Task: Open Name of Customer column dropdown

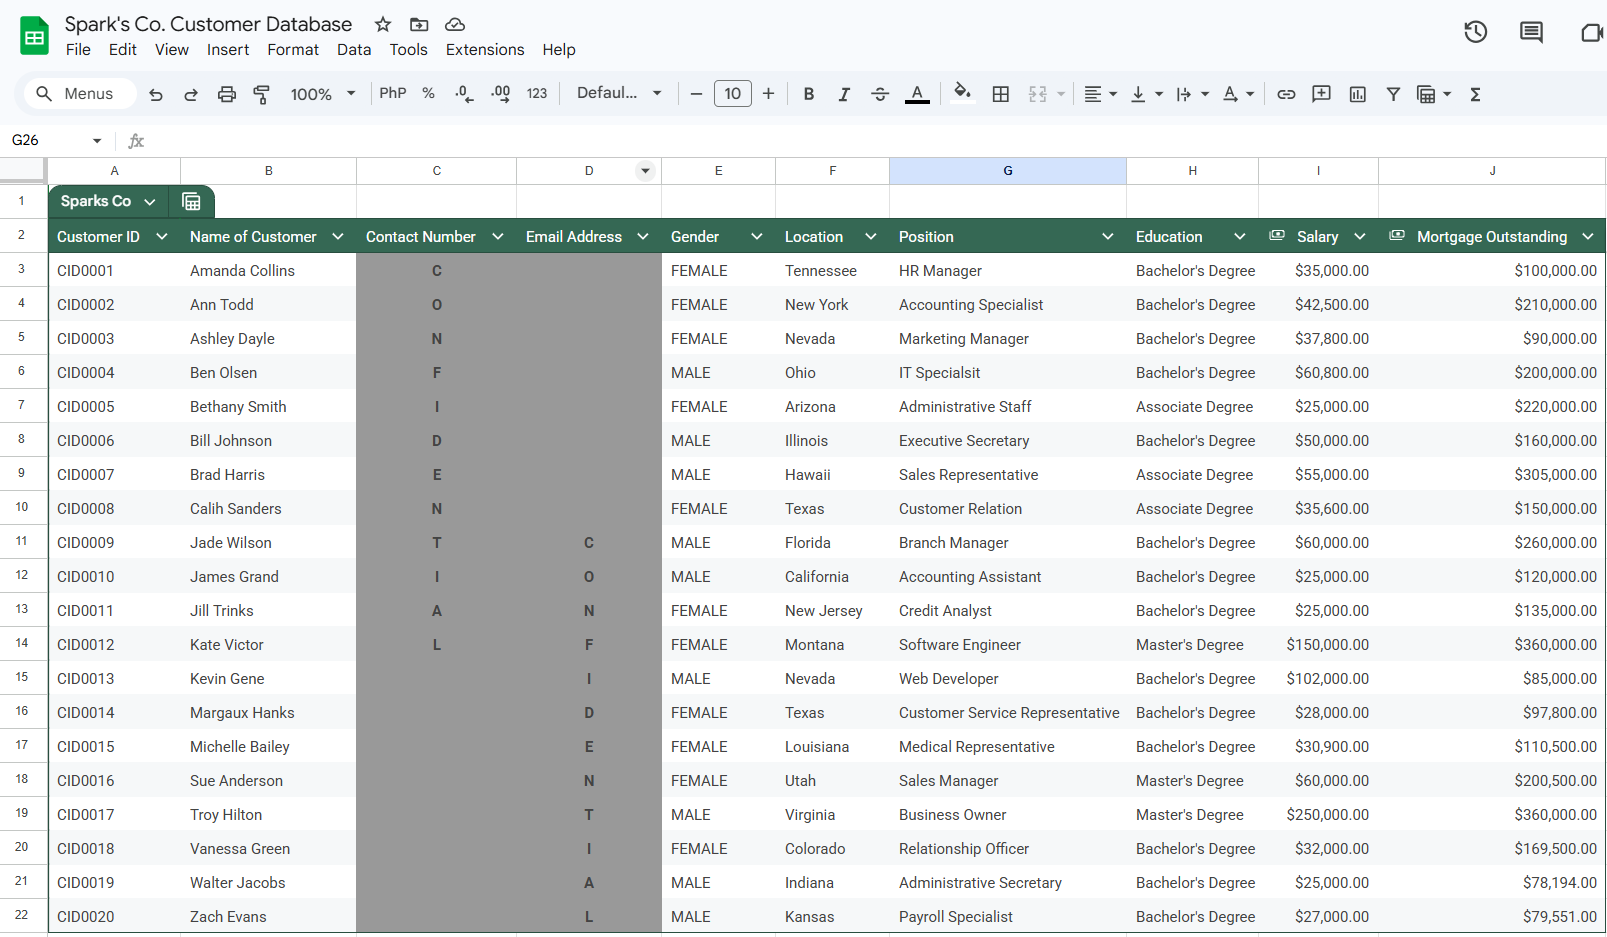Action: 338,237
